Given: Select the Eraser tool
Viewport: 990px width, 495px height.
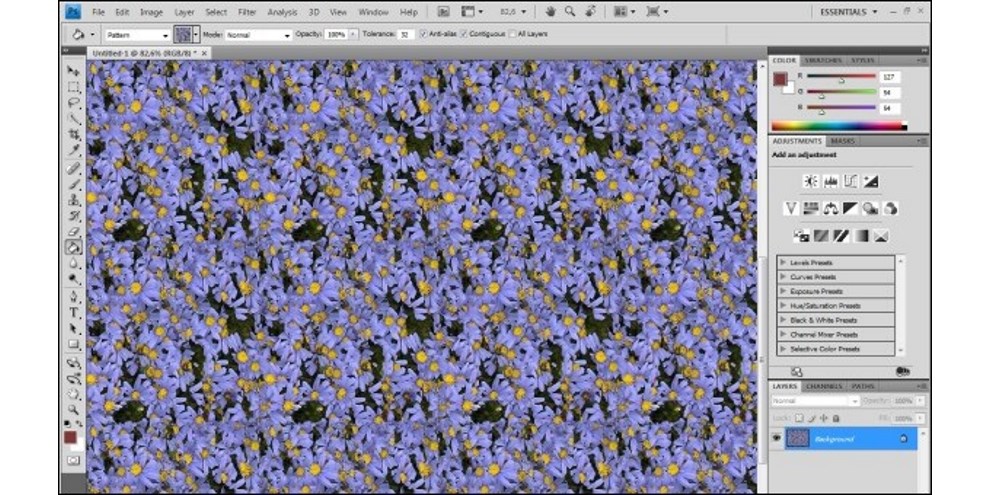Looking at the screenshot, I should (x=74, y=232).
